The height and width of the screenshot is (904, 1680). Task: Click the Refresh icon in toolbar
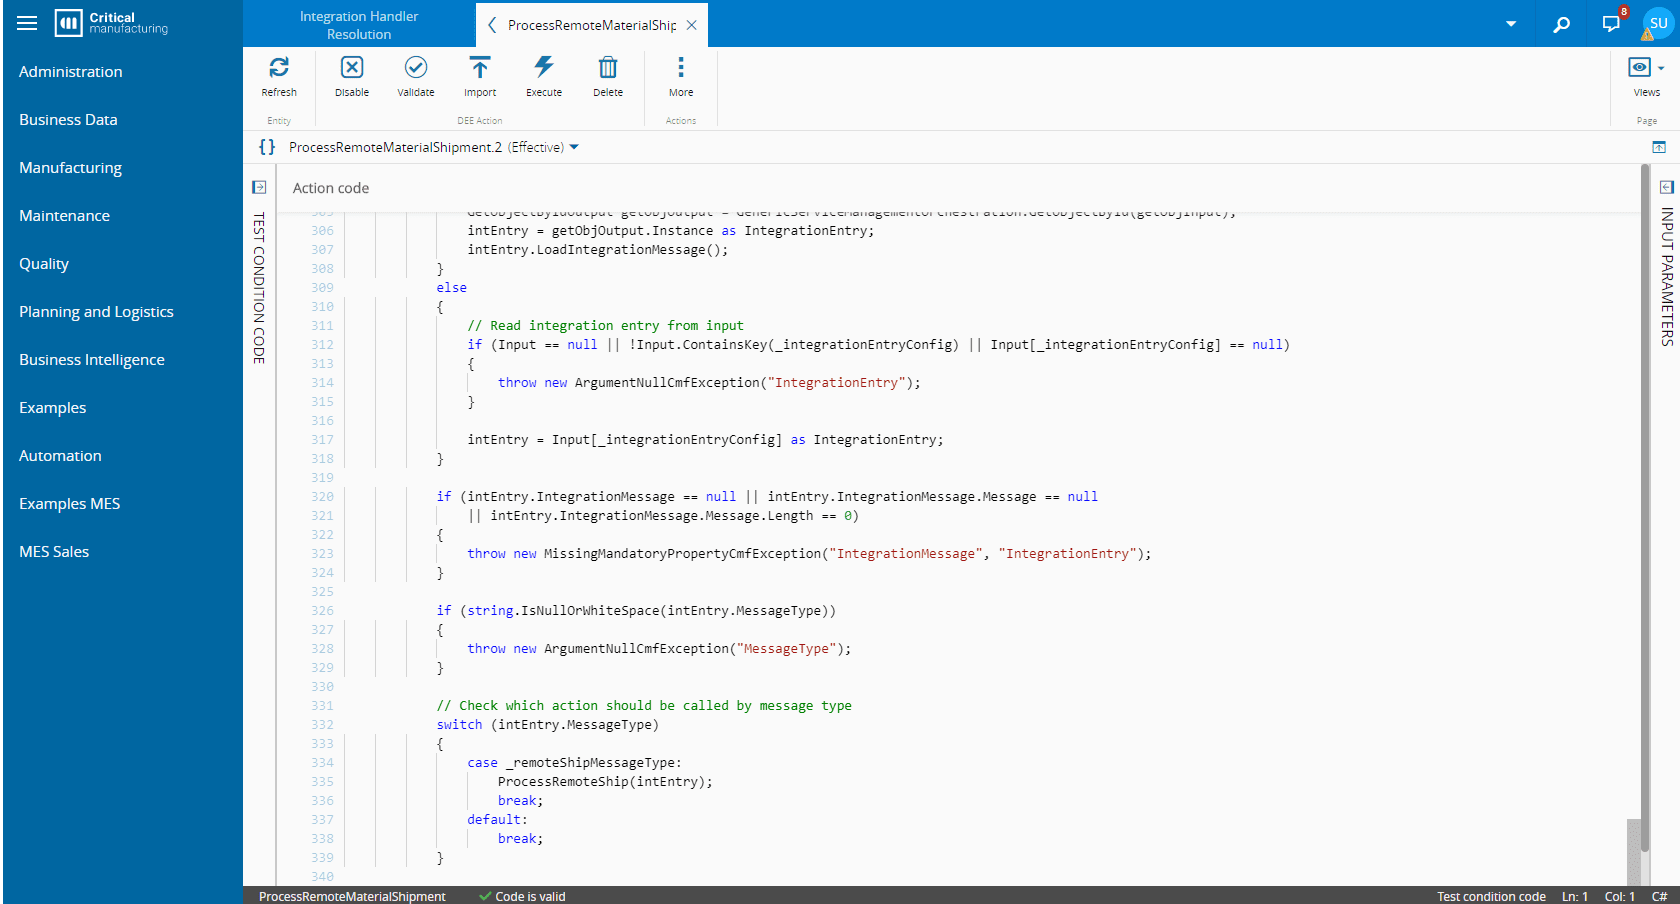tap(279, 68)
